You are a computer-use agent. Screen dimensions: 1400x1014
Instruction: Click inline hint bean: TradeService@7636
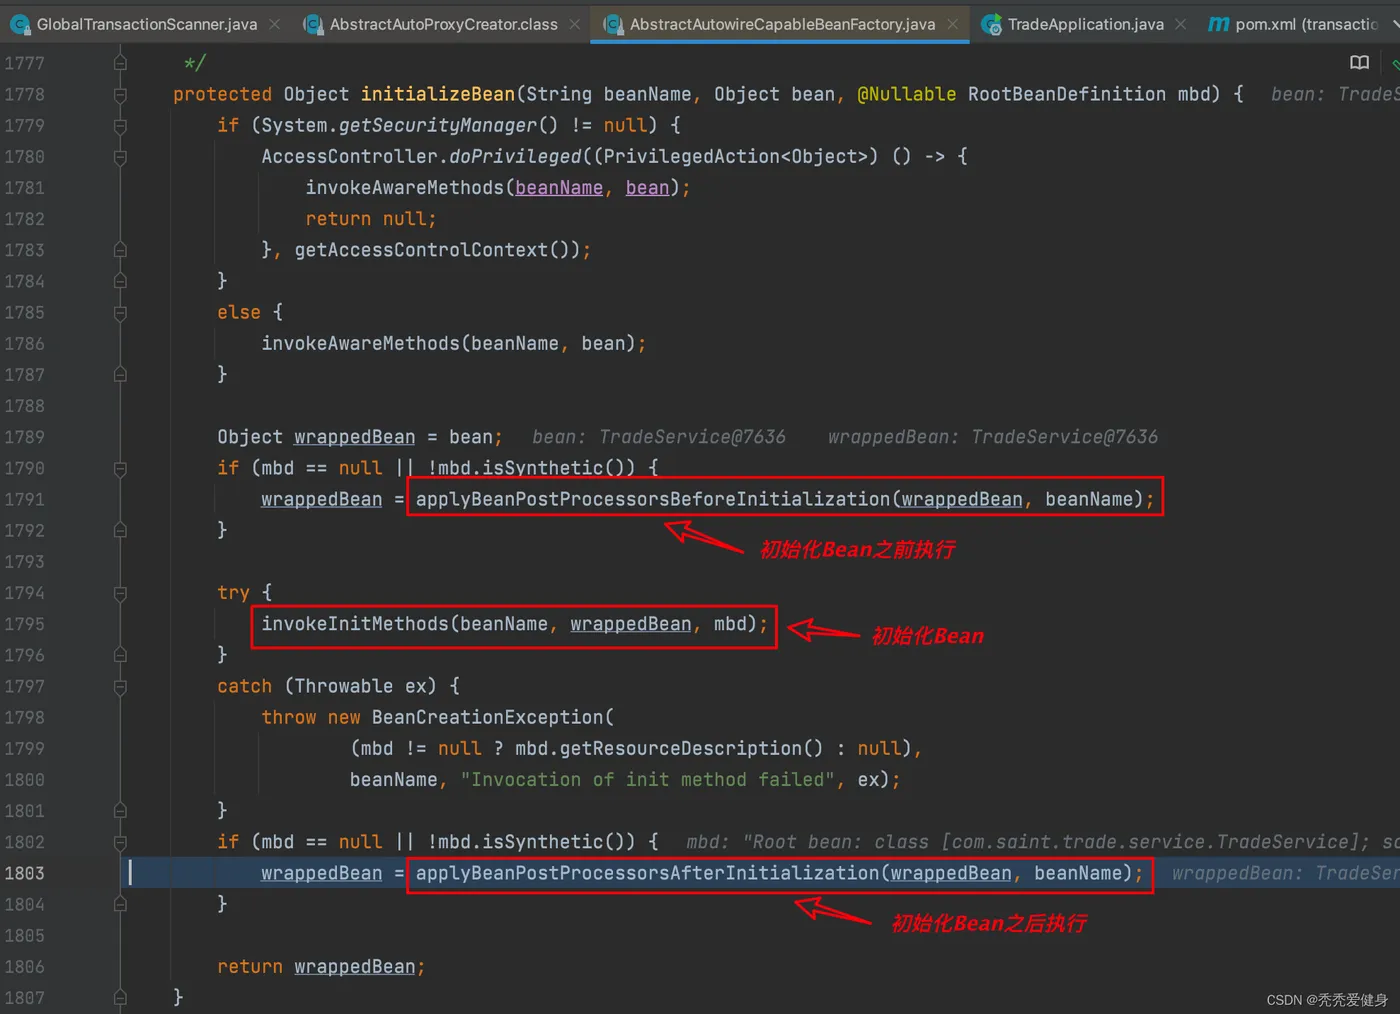click(659, 437)
